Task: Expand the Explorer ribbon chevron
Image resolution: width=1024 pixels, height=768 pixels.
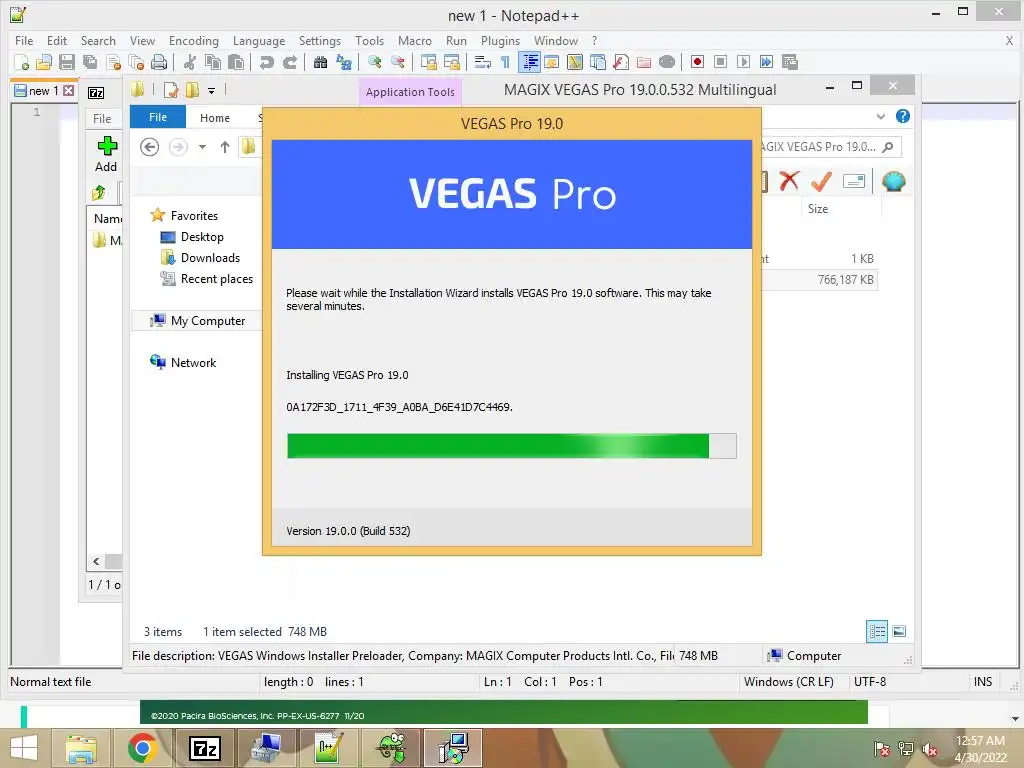Action: pyautogui.click(x=881, y=116)
